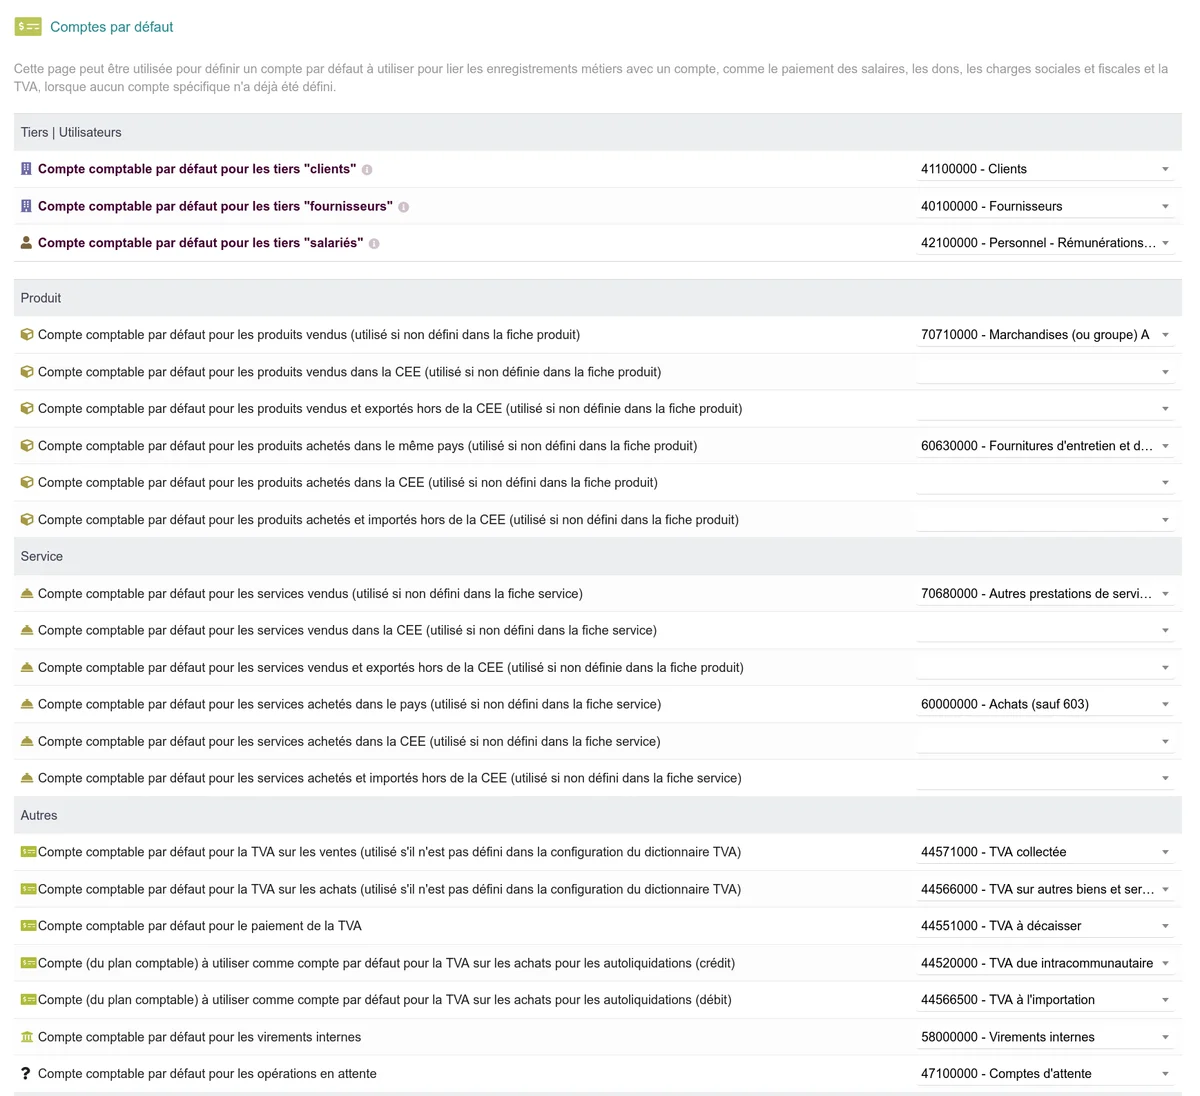Click money icon for autoliquidations (débit) row
This screenshot has width=1200, height=1096.
(28, 1000)
